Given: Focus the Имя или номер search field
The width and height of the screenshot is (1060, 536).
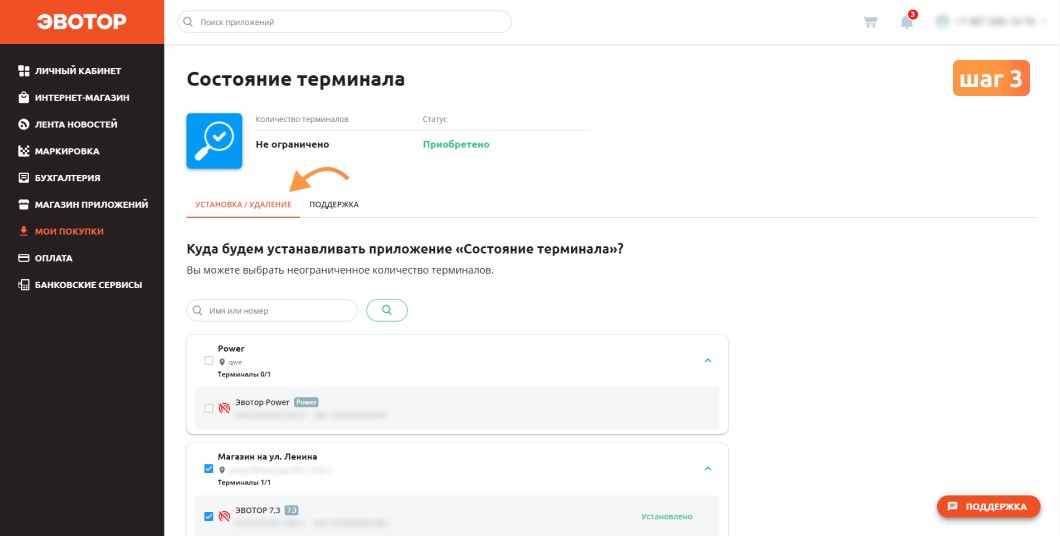Looking at the screenshot, I should 272,310.
